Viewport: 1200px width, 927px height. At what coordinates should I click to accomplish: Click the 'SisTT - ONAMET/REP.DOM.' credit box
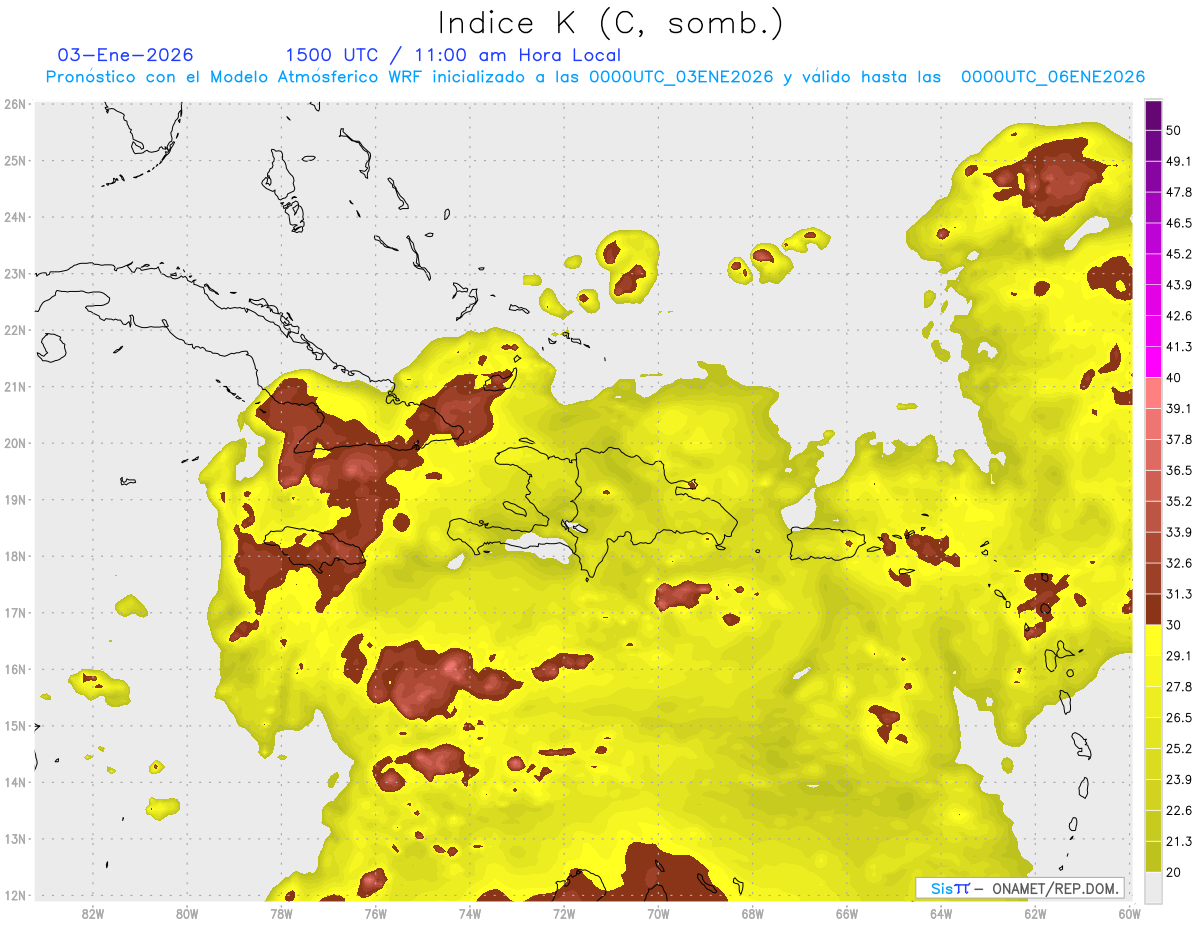pos(1020,888)
